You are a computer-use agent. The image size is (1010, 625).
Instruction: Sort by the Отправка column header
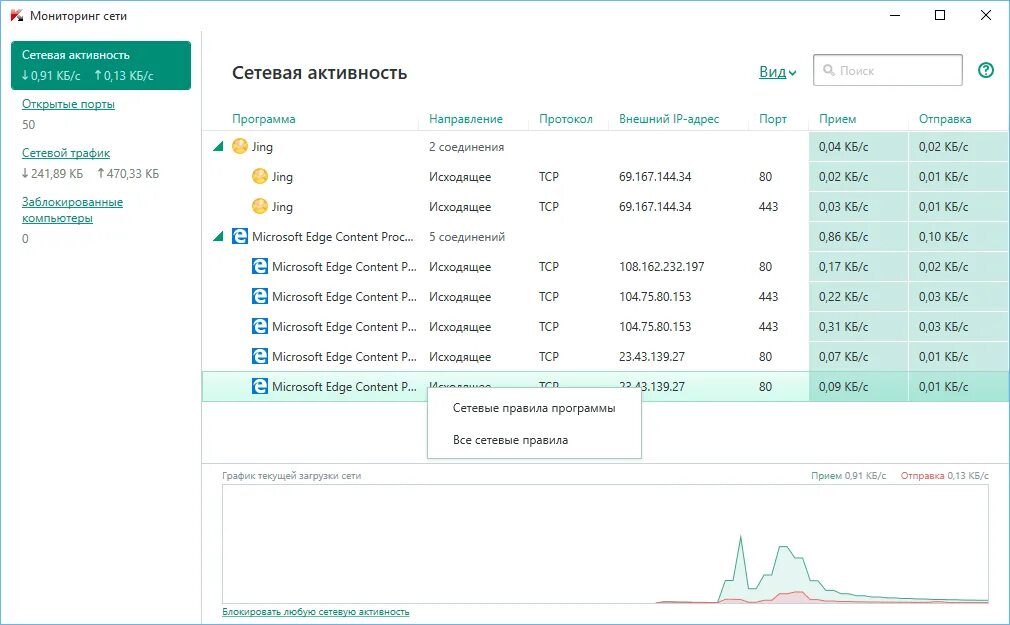pyautogui.click(x=945, y=119)
